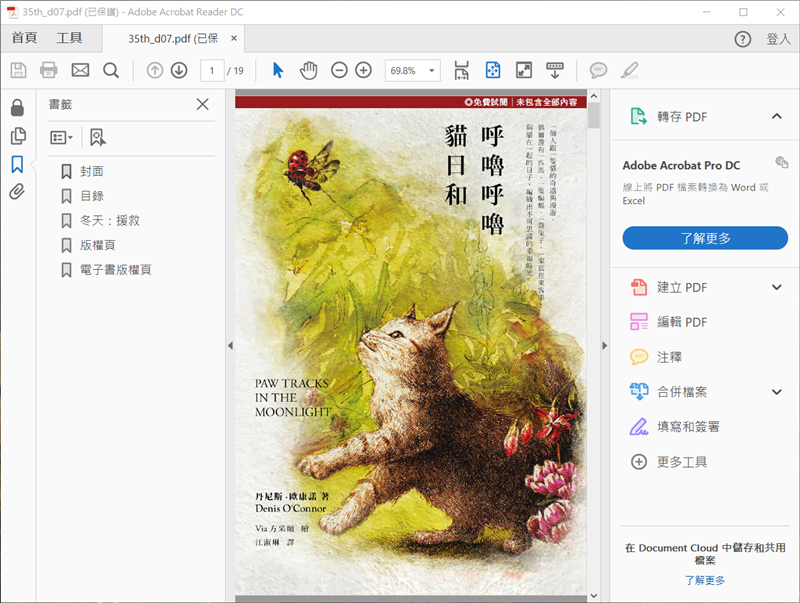Open page thumbnails panel icon
Screen dimensions: 800x603
(x=17, y=136)
